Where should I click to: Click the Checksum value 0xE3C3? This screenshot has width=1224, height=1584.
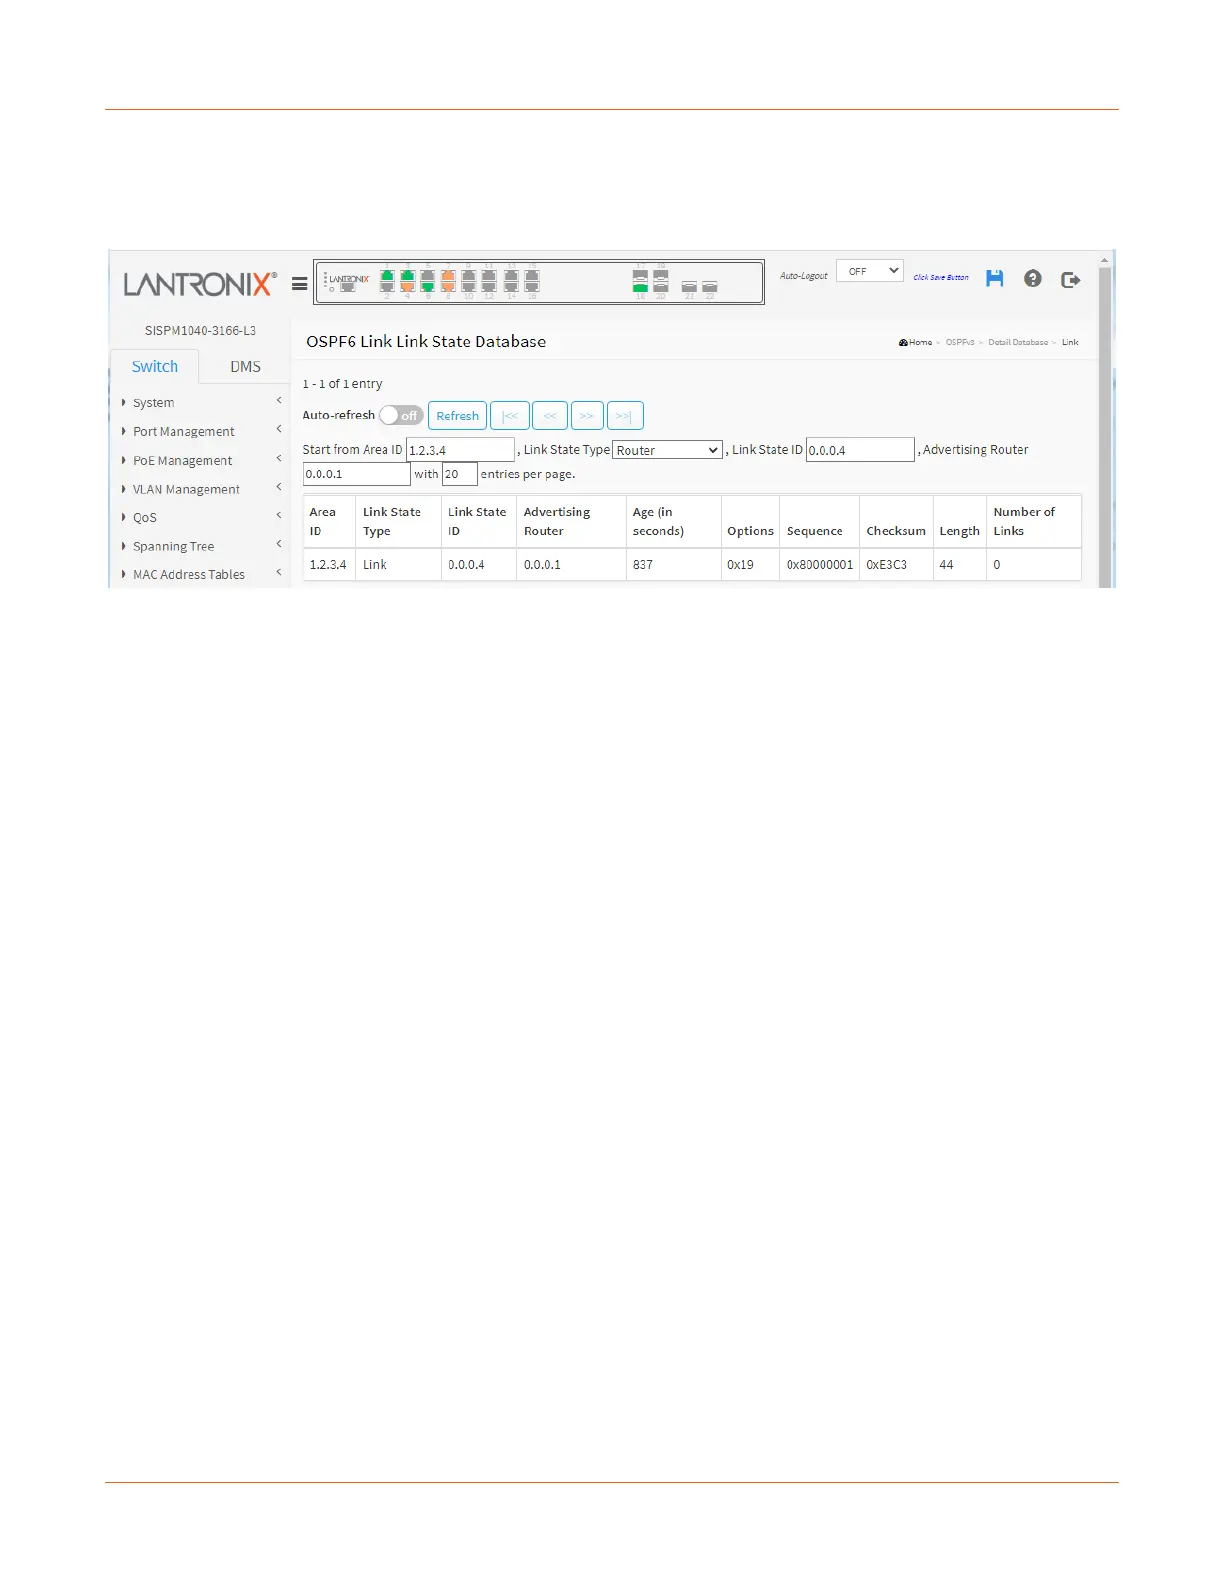(x=886, y=565)
